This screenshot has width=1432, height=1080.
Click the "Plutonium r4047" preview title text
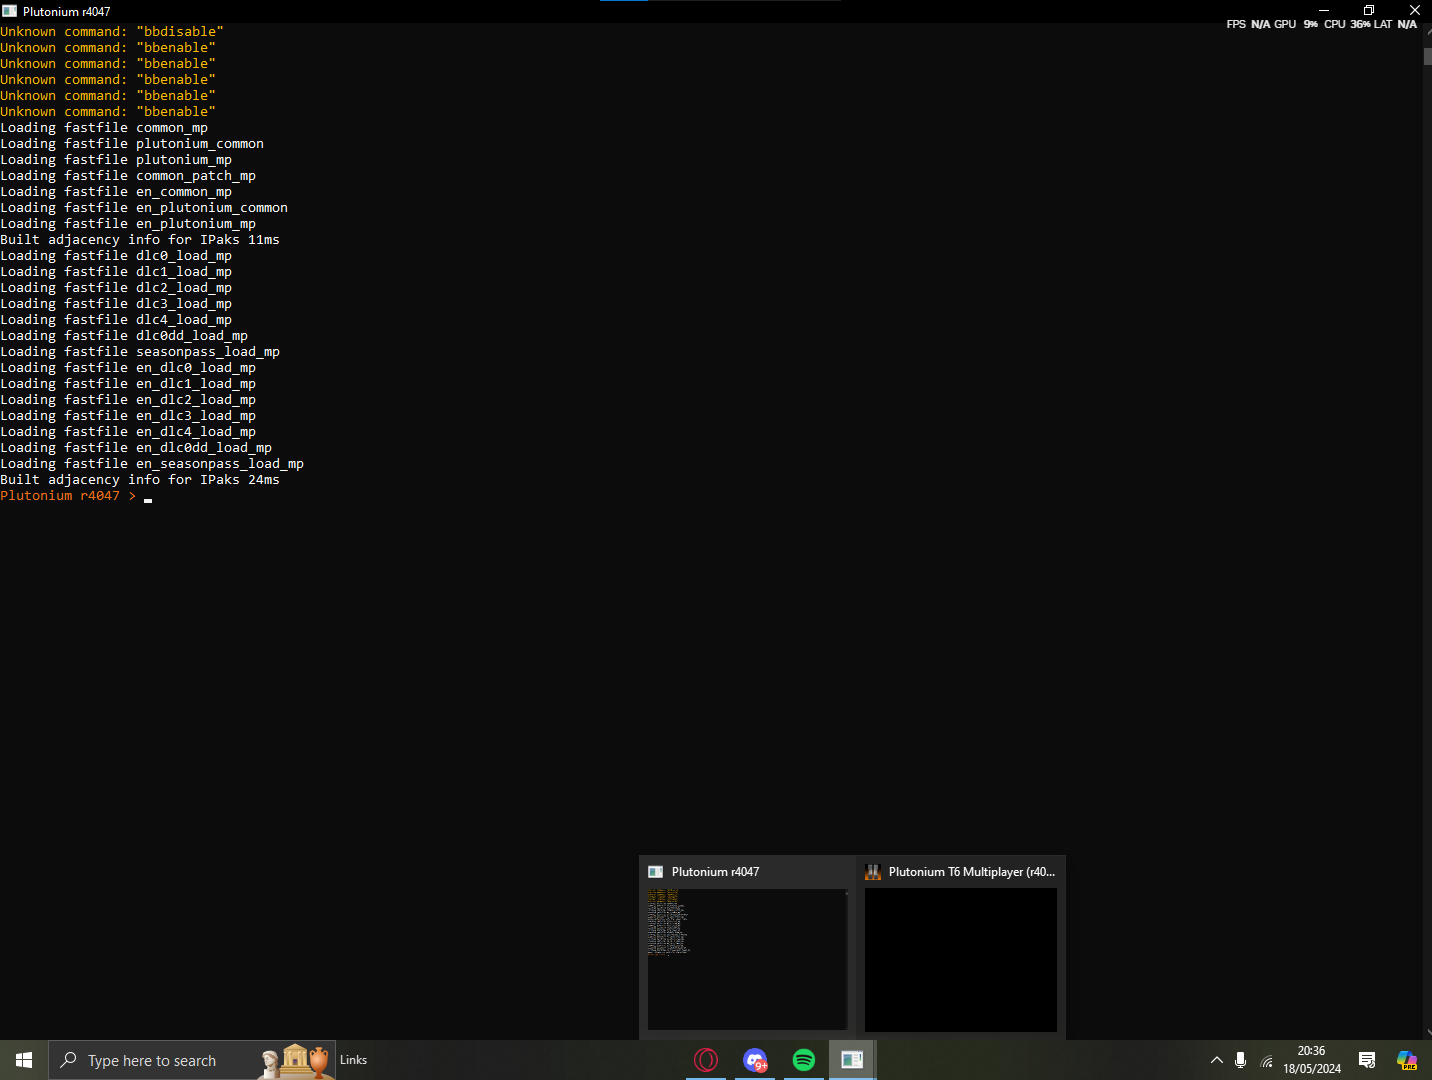click(x=715, y=872)
